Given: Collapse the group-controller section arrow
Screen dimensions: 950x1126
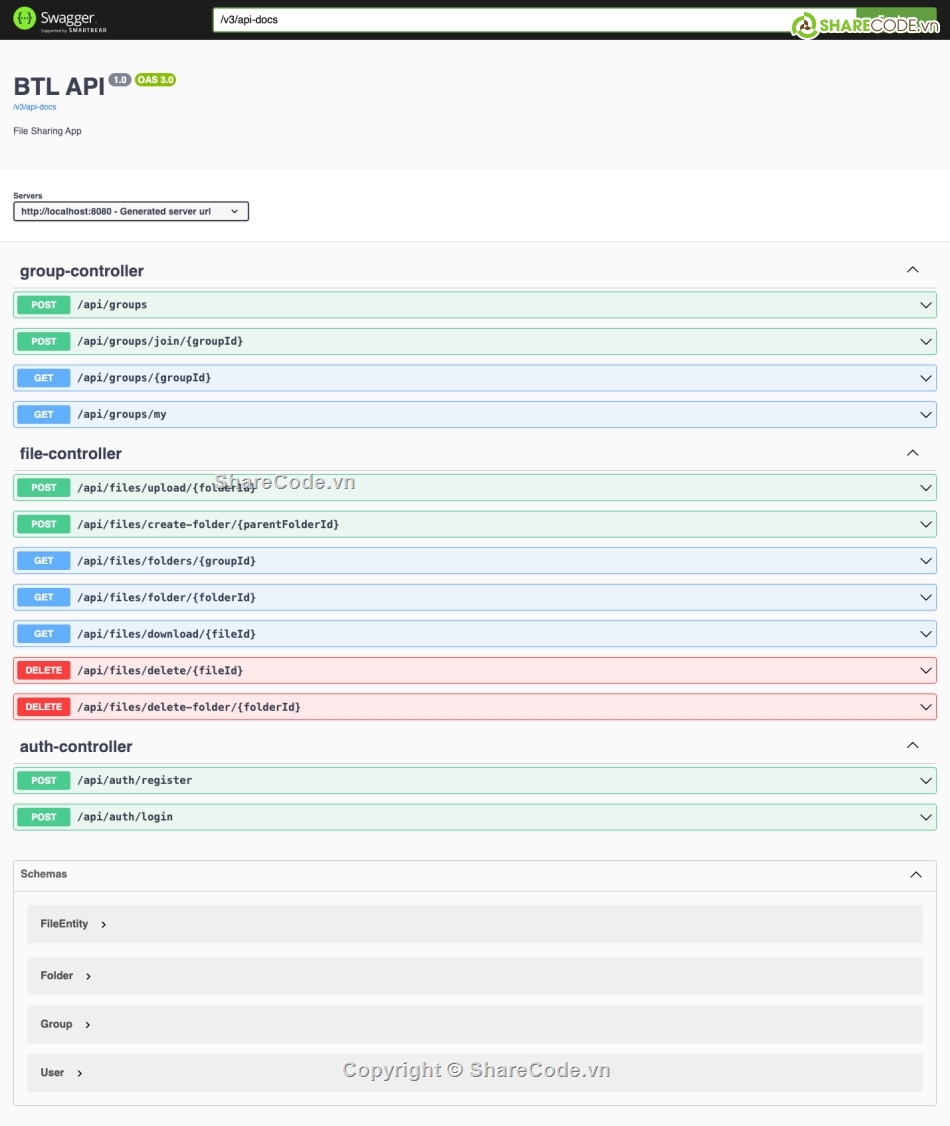Looking at the screenshot, I should 912,270.
